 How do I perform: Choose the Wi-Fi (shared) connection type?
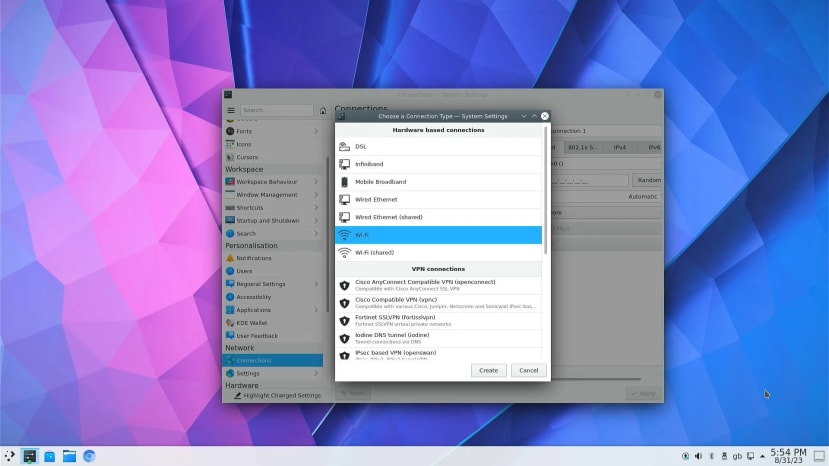click(x=438, y=253)
